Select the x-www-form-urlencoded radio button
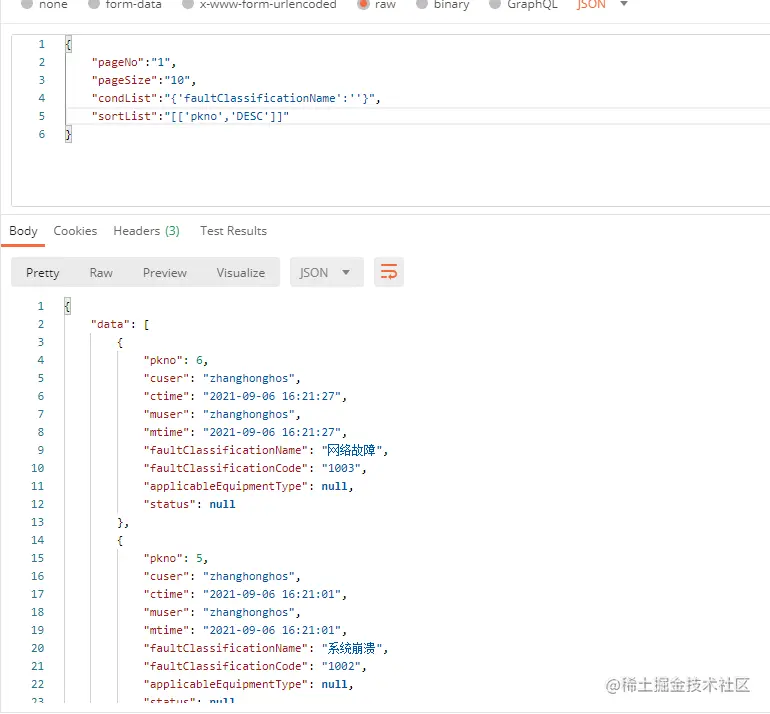Image resolution: width=770 pixels, height=714 pixels. coord(187,4)
